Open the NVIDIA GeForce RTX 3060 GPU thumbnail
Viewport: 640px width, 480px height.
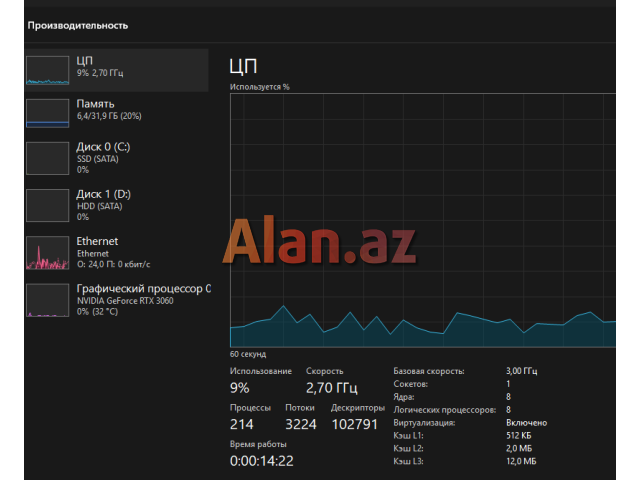(46, 300)
